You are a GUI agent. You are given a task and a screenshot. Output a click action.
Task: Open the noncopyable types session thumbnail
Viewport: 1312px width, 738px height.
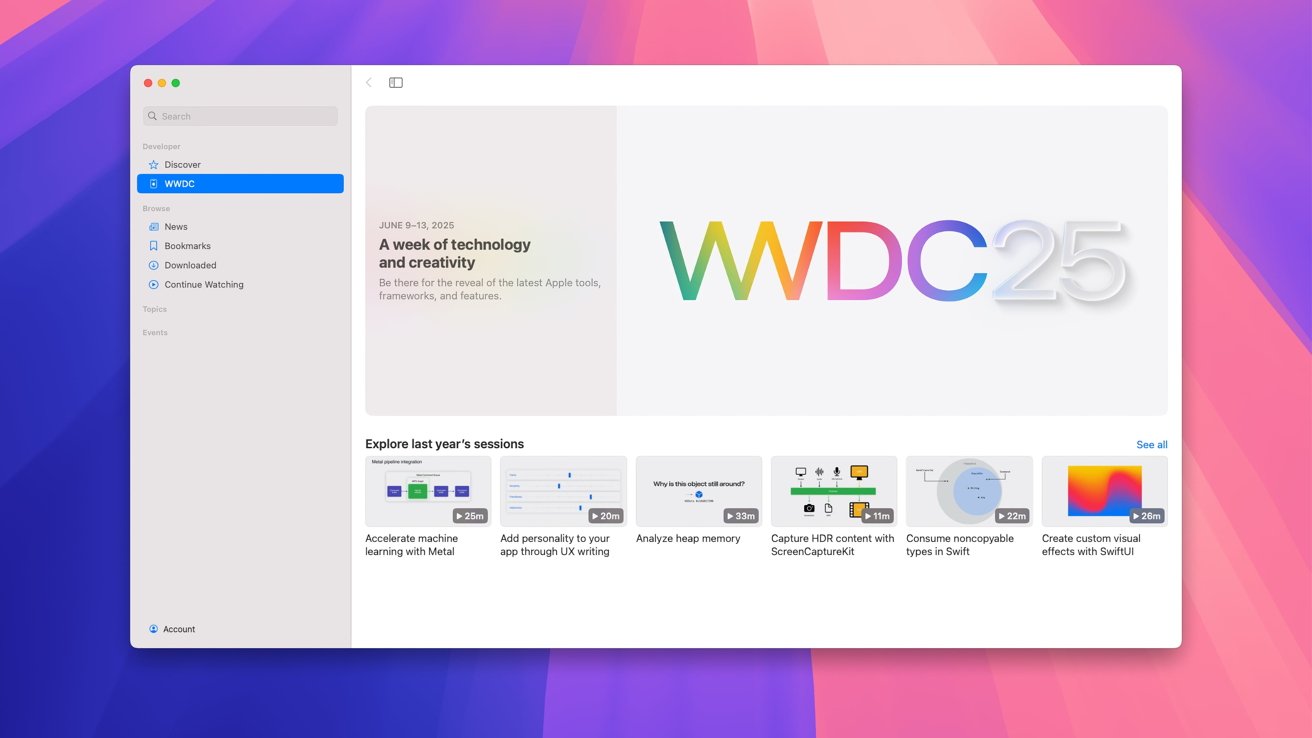tap(969, 491)
